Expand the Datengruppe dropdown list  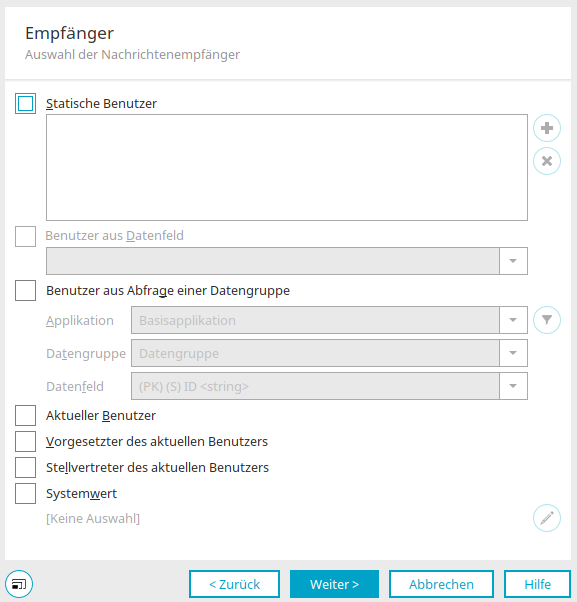coord(513,353)
